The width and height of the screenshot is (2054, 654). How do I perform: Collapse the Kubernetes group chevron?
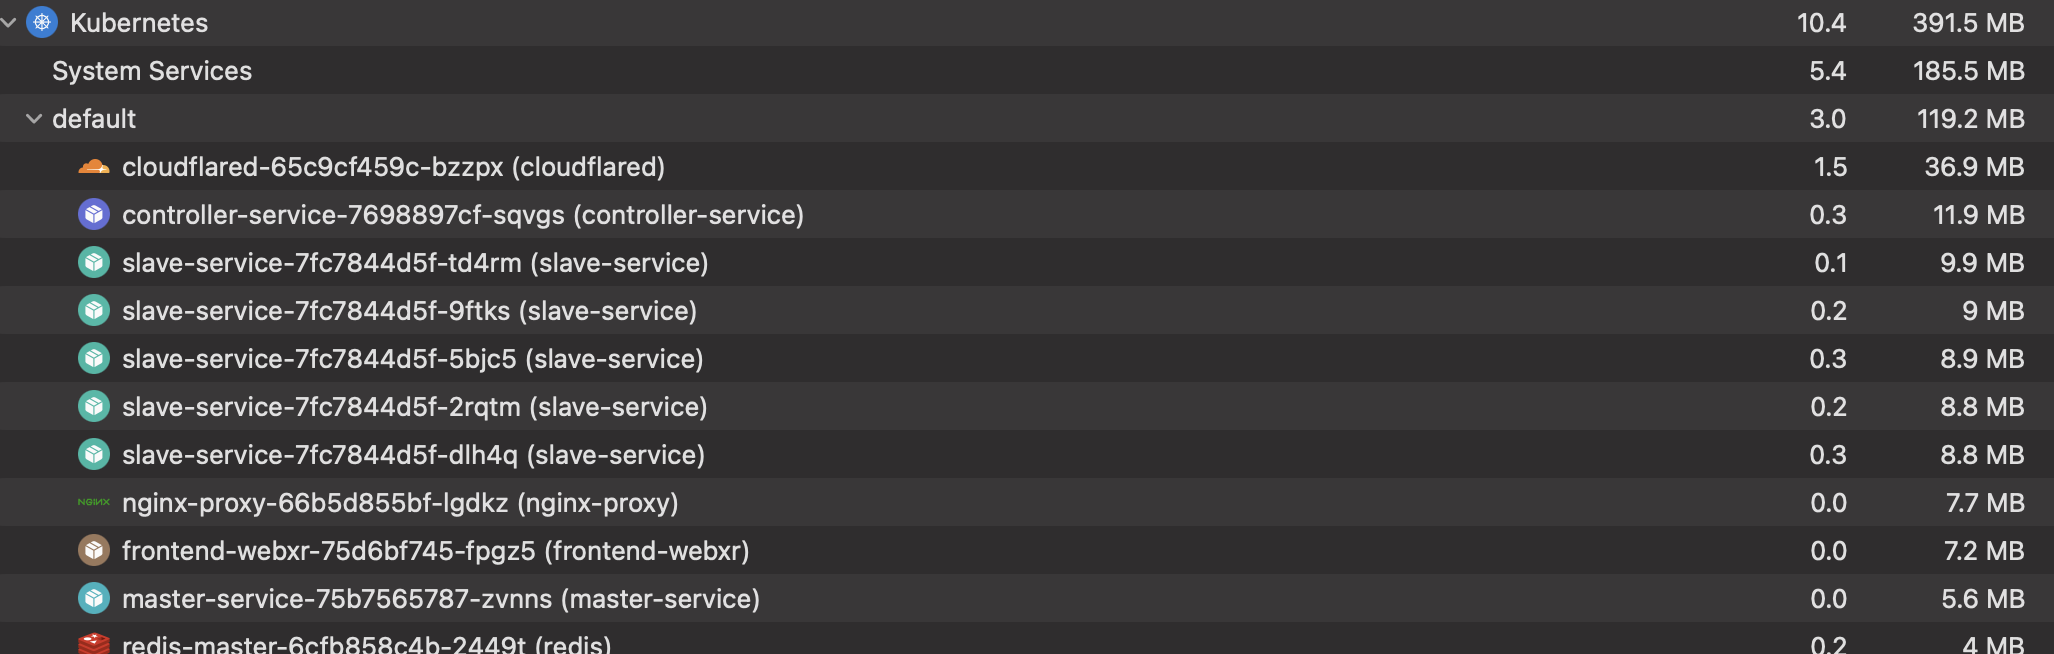tap(9, 22)
